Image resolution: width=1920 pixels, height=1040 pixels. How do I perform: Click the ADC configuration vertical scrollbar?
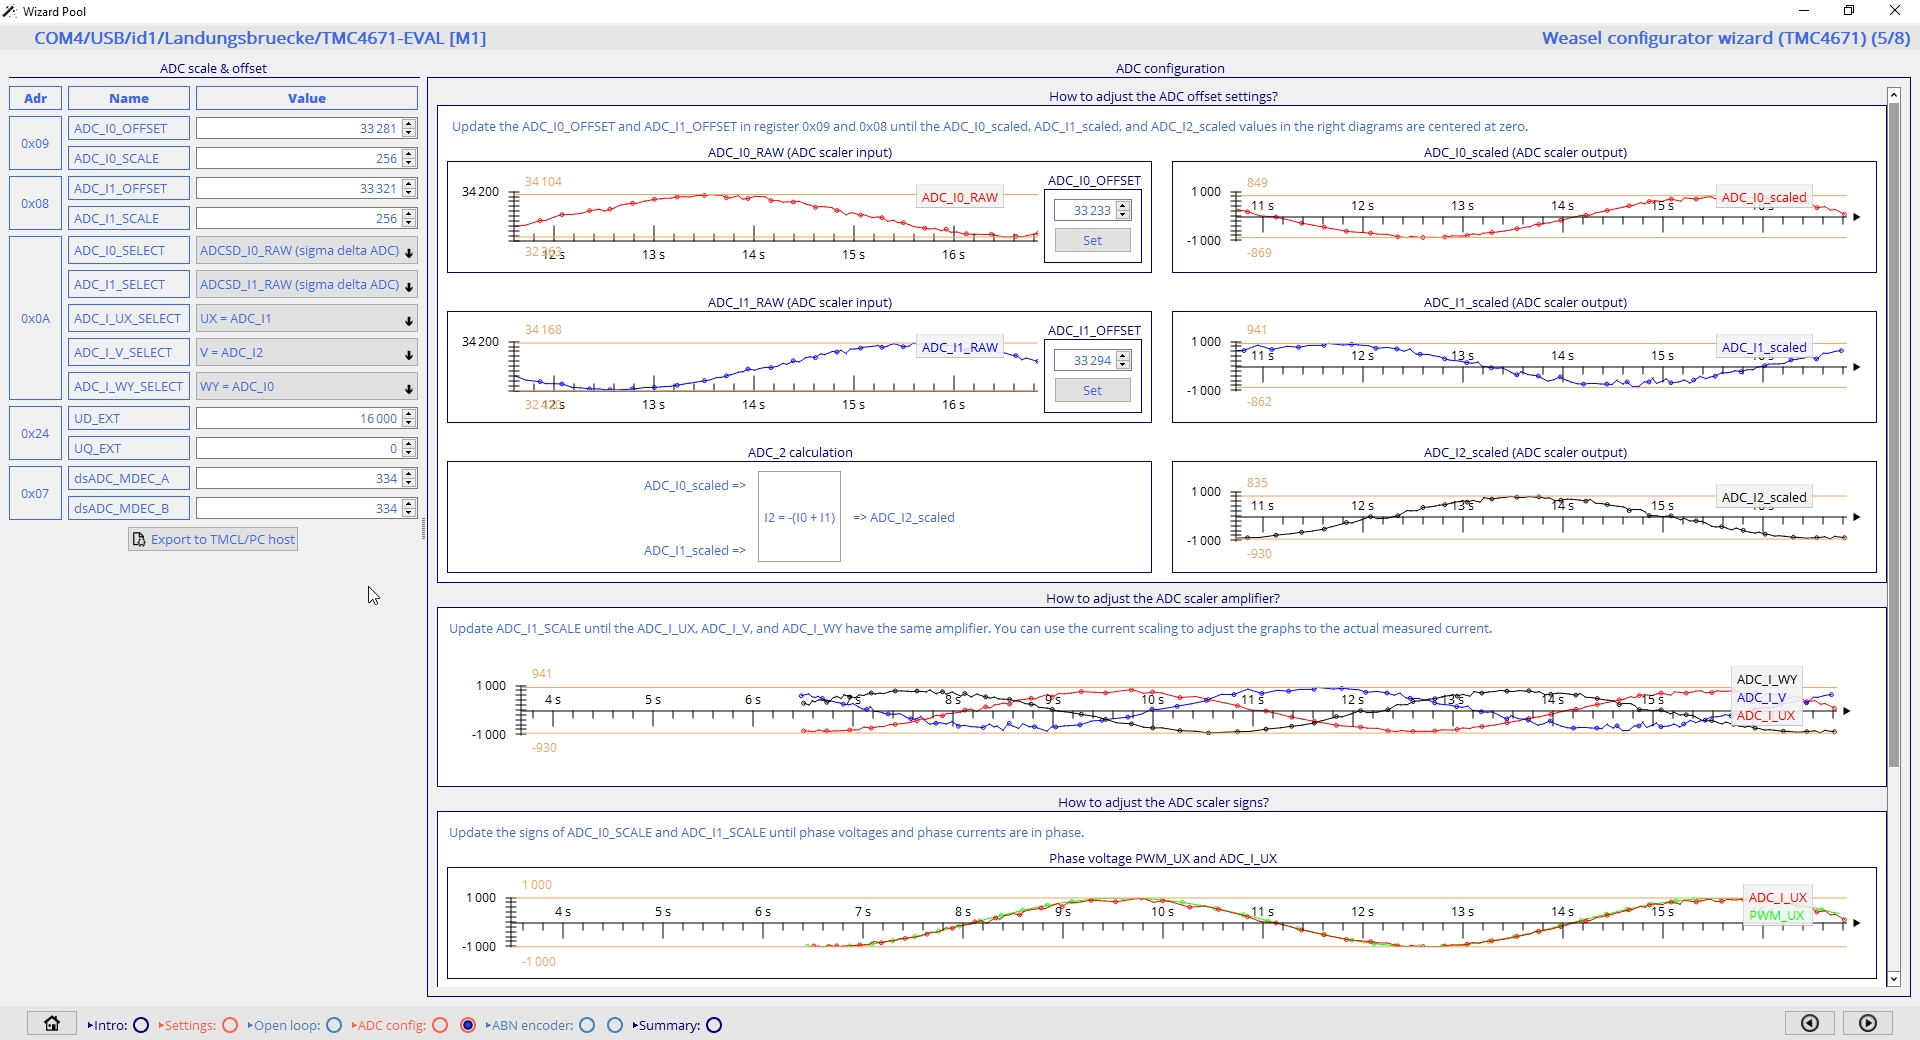(x=1893, y=435)
